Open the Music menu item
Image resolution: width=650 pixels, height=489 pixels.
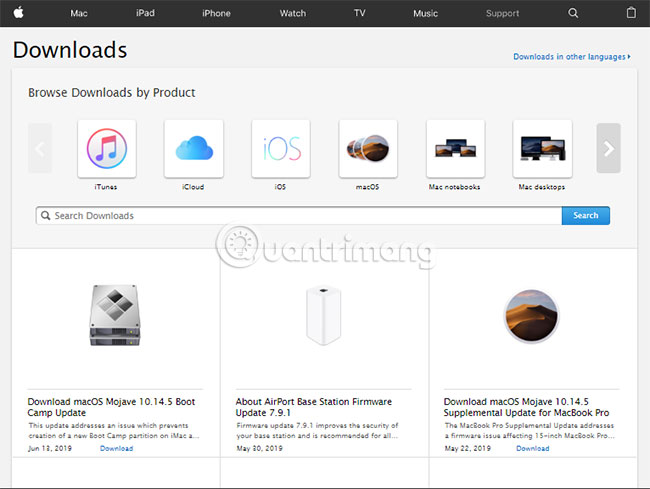coord(425,13)
